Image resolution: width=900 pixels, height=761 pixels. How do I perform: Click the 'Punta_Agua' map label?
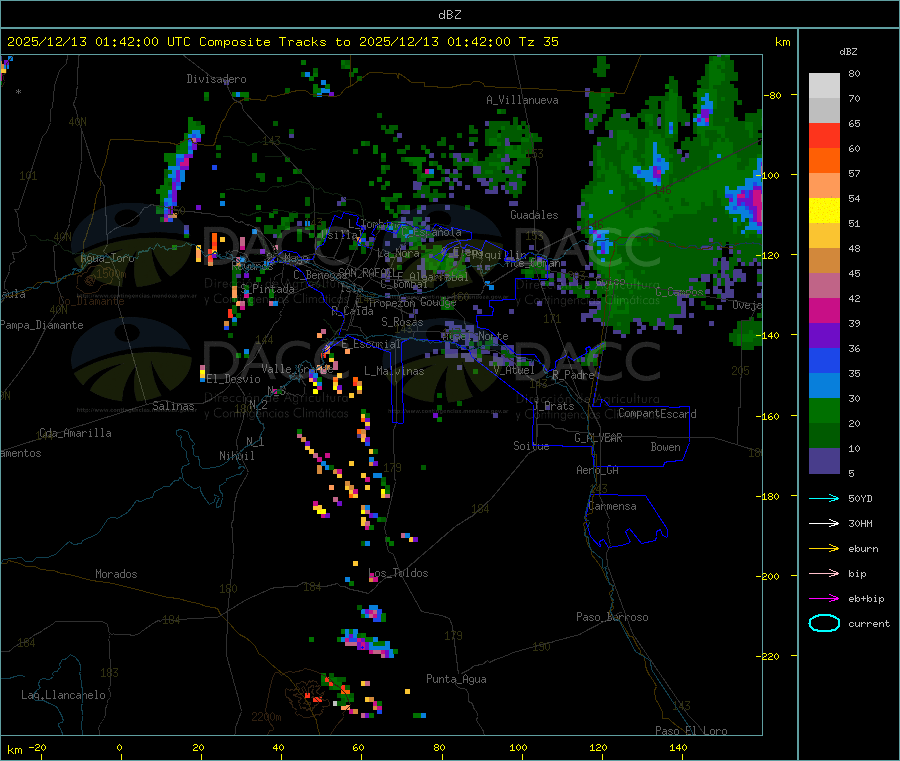point(456,679)
